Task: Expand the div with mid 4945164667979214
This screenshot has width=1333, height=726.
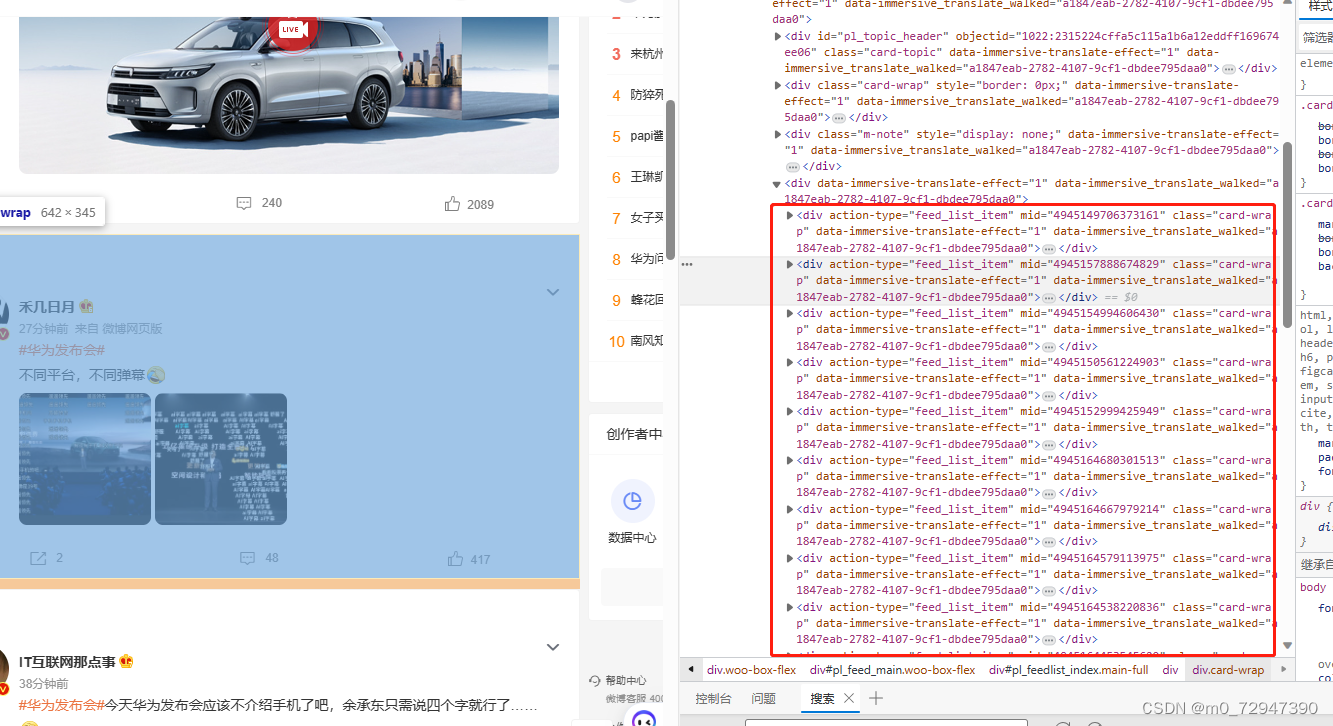Action: tap(790, 509)
